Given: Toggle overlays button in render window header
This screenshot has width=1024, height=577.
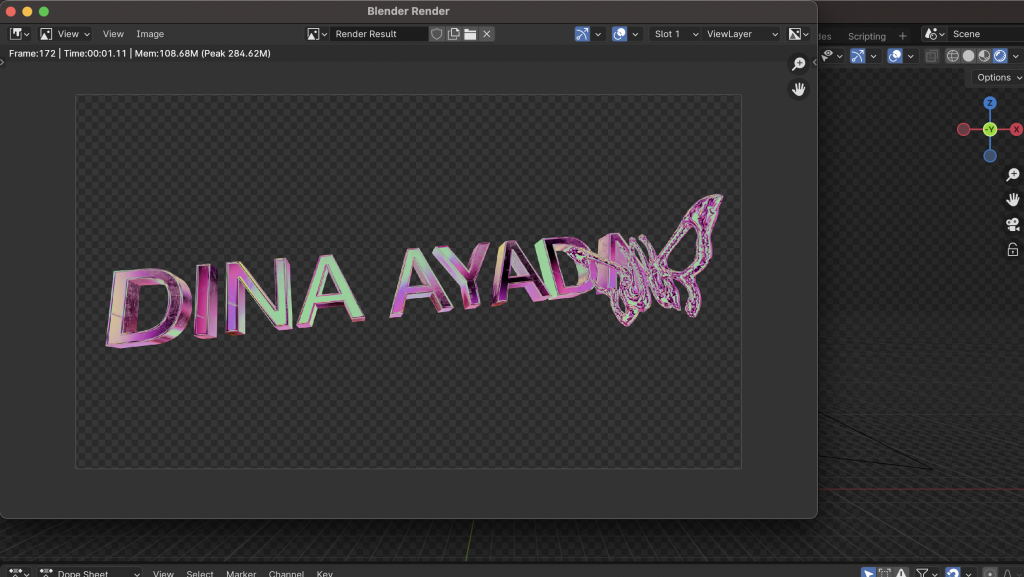Looking at the screenshot, I should coord(619,34).
